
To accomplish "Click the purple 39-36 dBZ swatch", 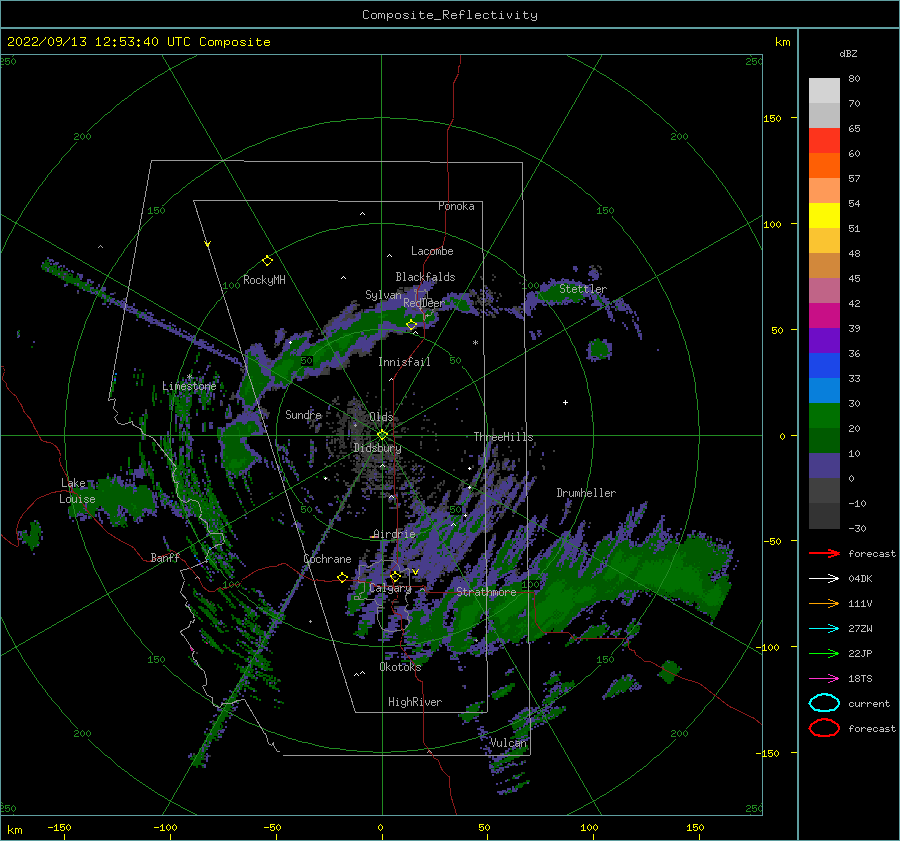I will [824, 340].
